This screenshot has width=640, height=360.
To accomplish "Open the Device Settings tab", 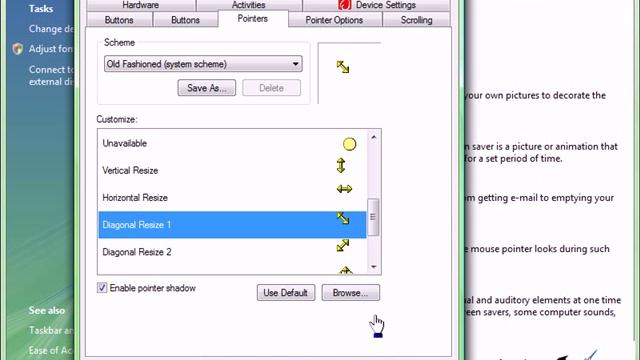I will tap(377, 5).
